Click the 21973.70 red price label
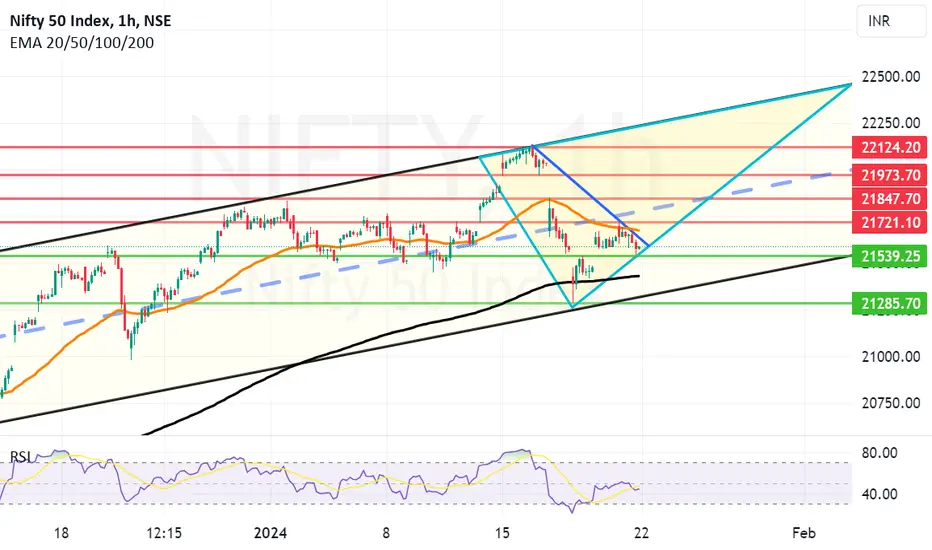This screenshot has height=550, width=932. 889,175
